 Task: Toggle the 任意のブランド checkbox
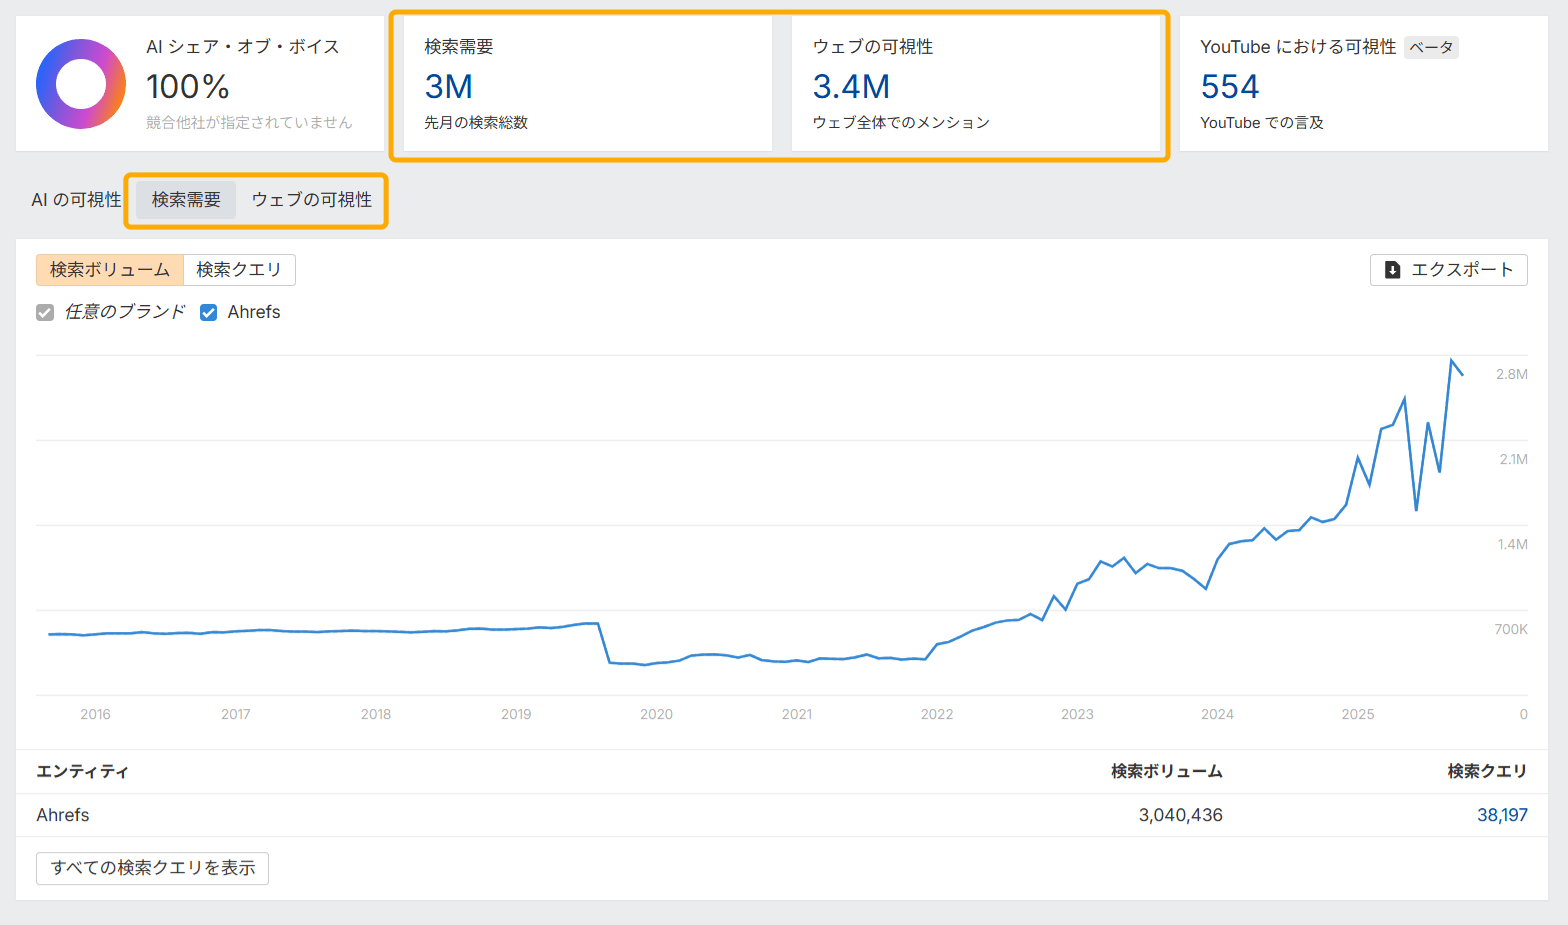pos(45,312)
